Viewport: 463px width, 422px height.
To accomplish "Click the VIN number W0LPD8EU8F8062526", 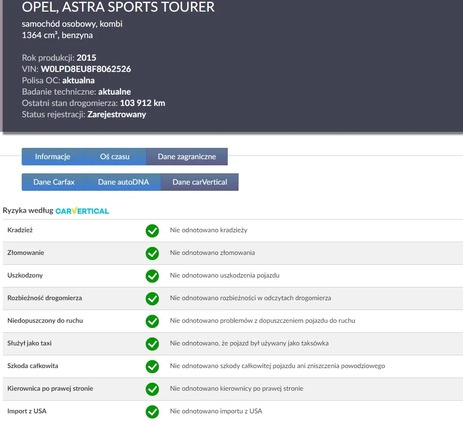I will [86, 69].
